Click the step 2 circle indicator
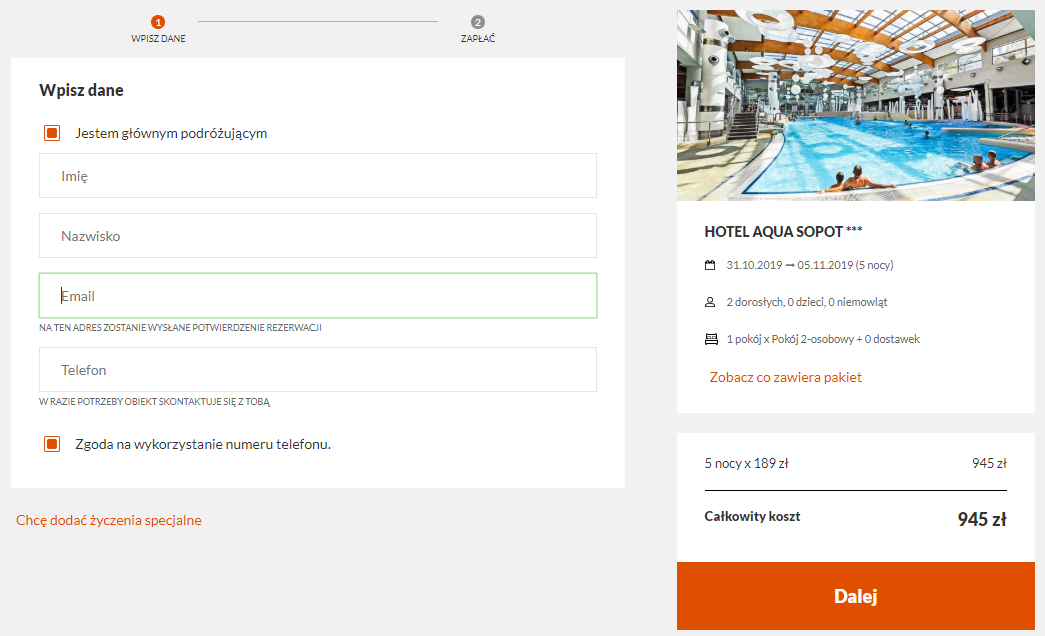1045x636 pixels. [478, 22]
